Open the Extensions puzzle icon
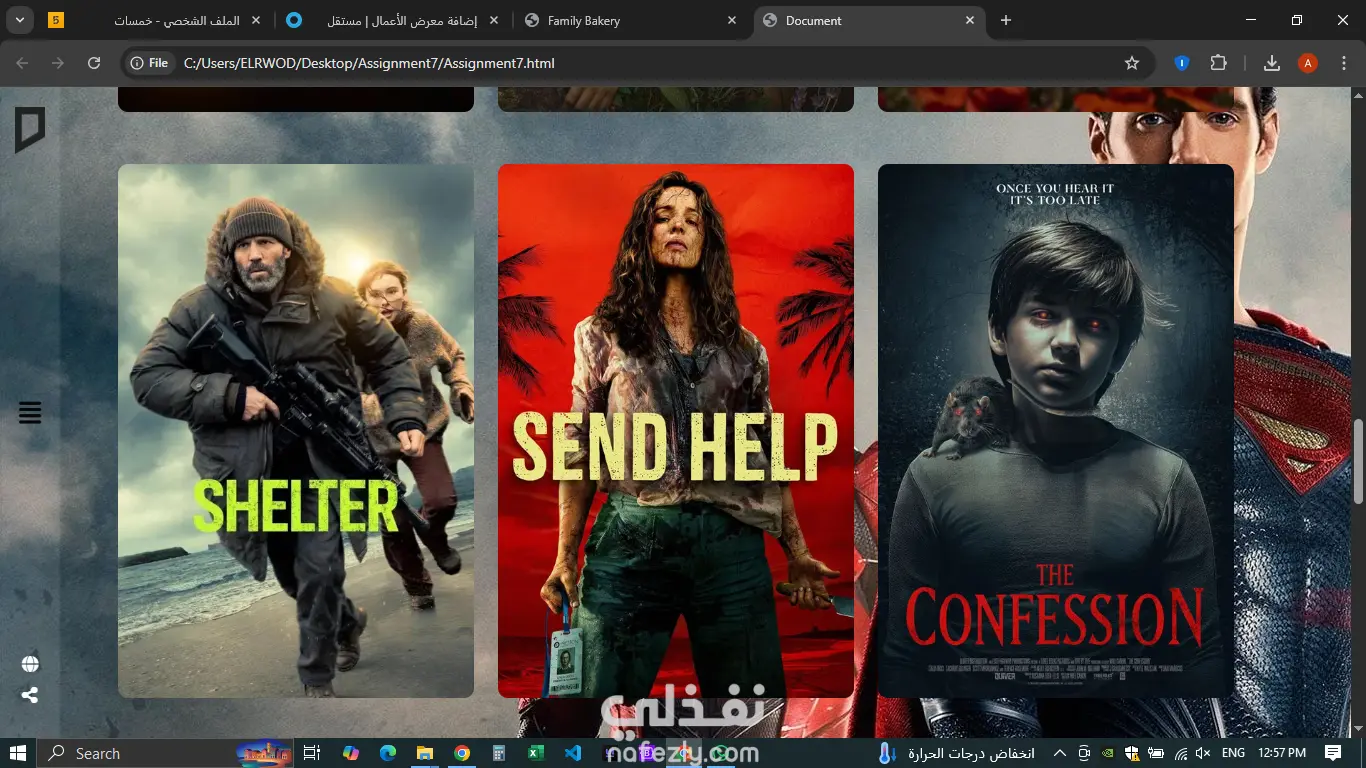1366x768 pixels. pyautogui.click(x=1218, y=63)
